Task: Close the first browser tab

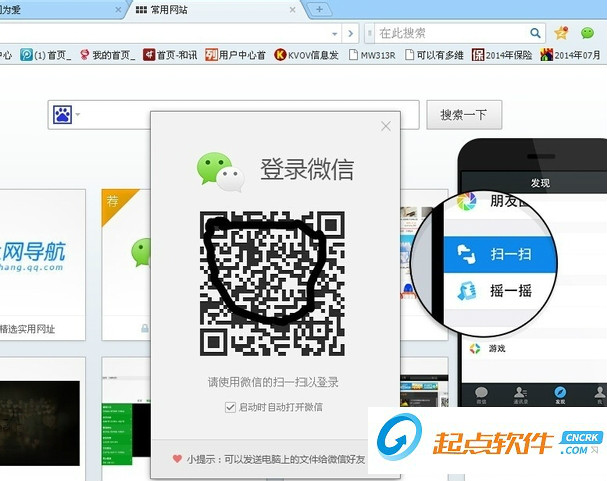Action: coord(118,10)
